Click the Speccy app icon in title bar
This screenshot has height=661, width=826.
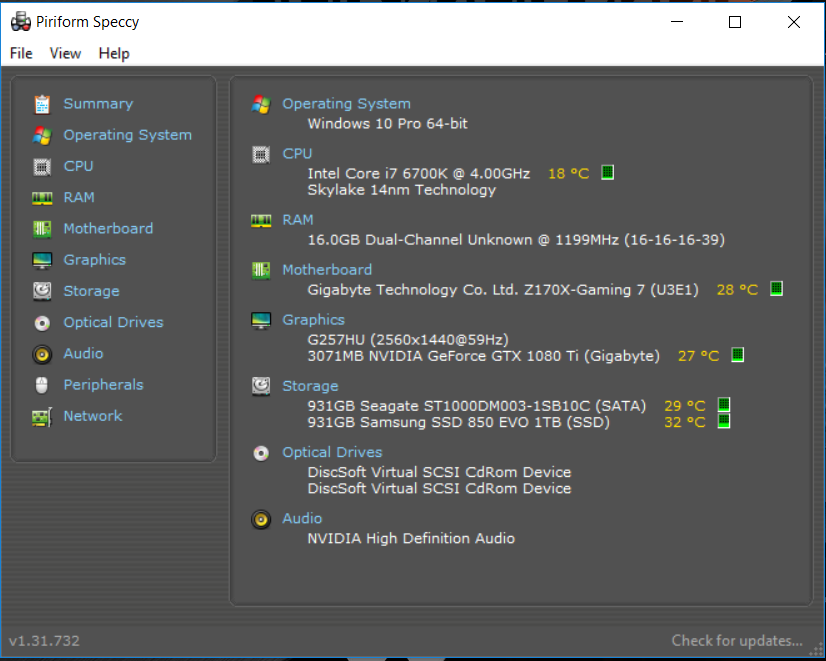[21, 22]
